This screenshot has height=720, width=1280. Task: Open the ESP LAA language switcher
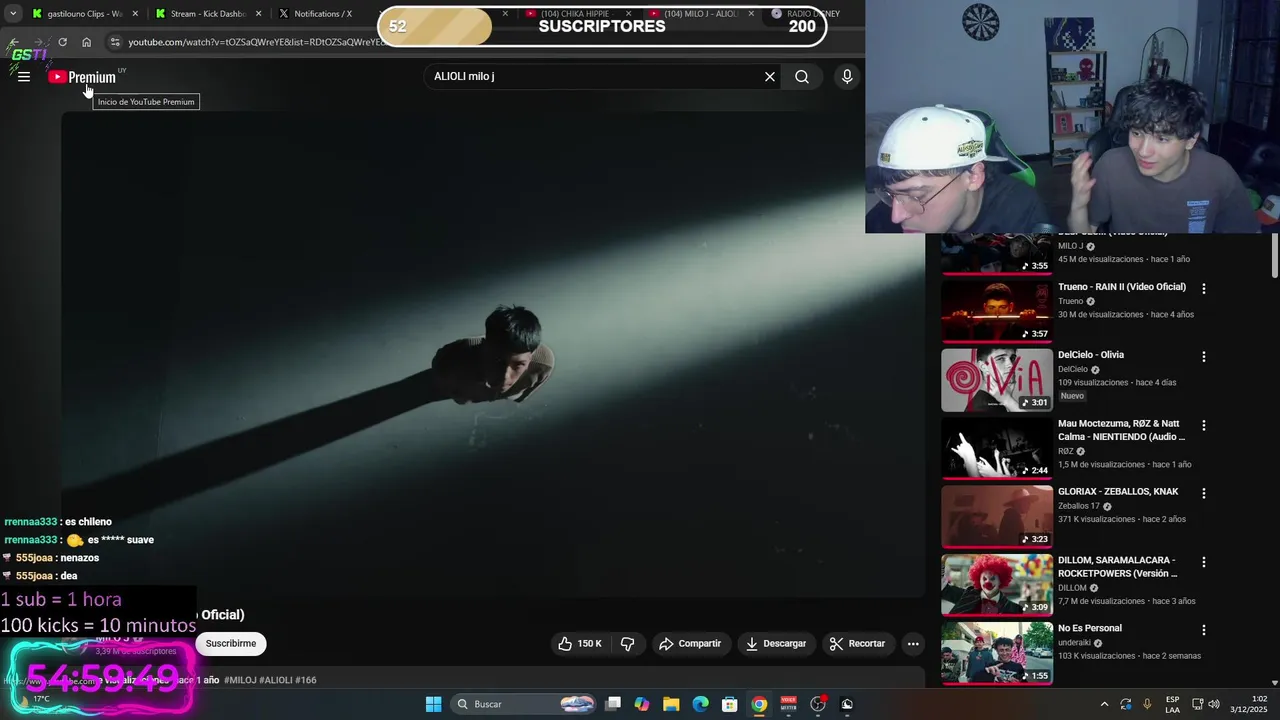[x=1172, y=704]
